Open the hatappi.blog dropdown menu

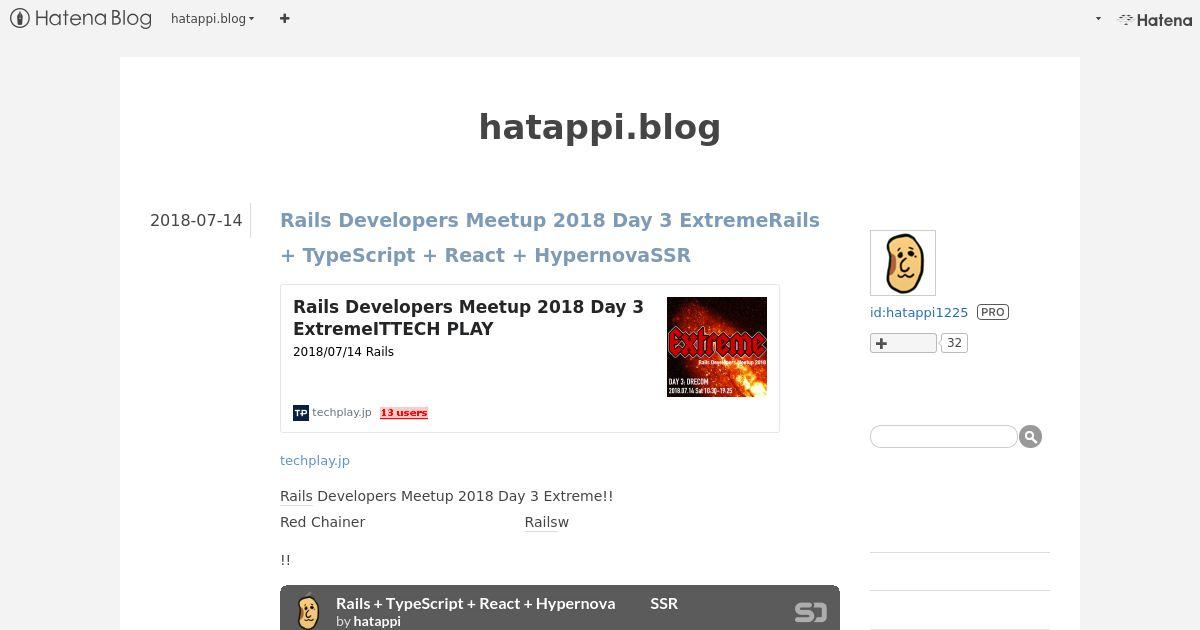point(212,18)
